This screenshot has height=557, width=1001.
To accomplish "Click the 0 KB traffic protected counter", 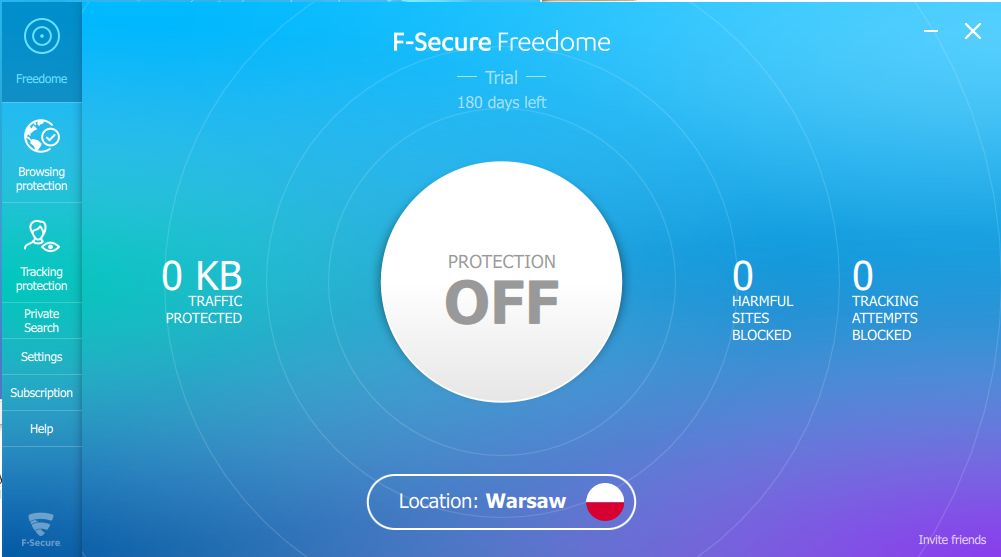I will [x=202, y=291].
